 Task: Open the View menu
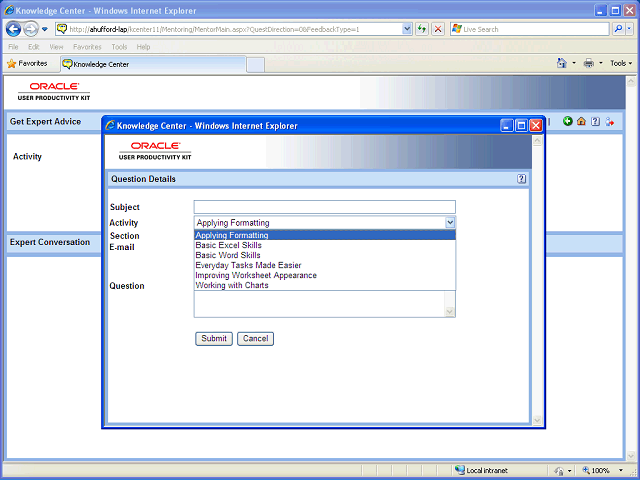coord(56,47)
